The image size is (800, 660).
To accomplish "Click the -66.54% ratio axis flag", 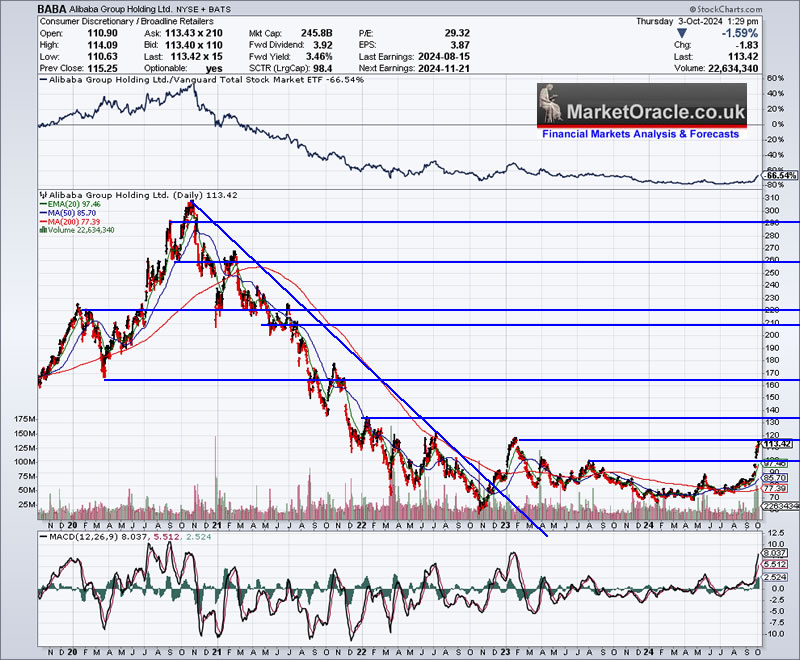I will pos(780,175).
